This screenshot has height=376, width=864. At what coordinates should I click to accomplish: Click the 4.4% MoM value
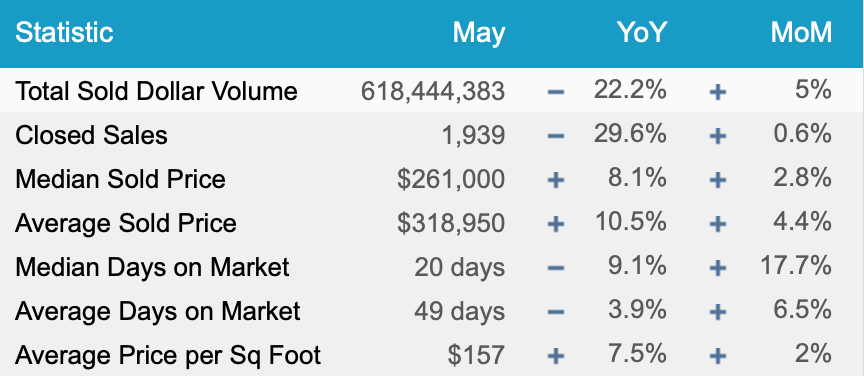803,222
